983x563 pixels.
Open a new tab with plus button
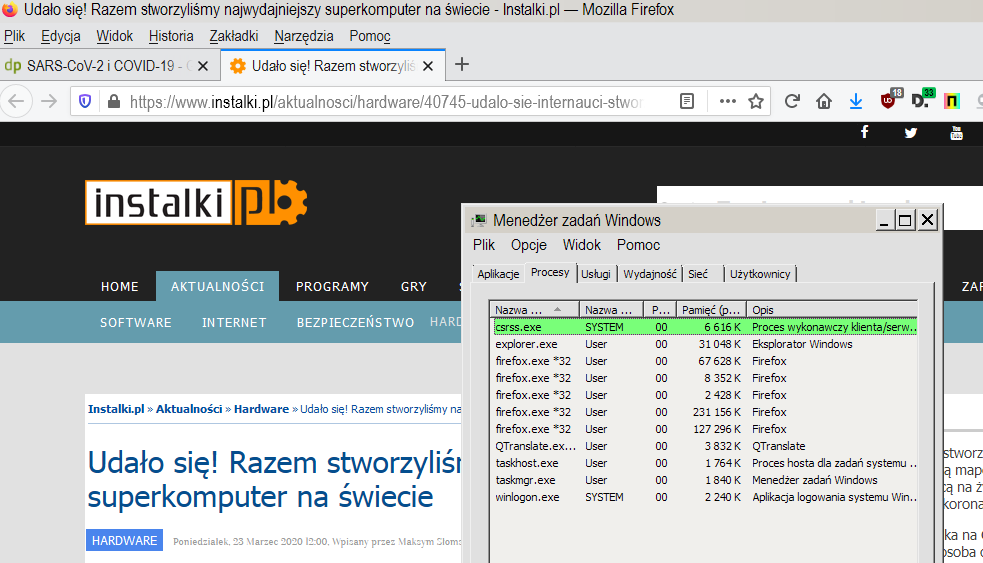pyautogui.click(x=461, y=65)
